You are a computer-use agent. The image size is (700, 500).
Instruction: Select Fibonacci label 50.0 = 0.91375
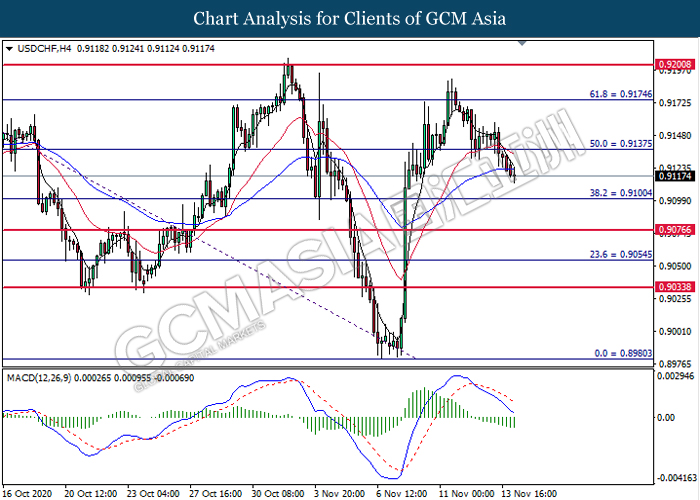pos(621,143)
